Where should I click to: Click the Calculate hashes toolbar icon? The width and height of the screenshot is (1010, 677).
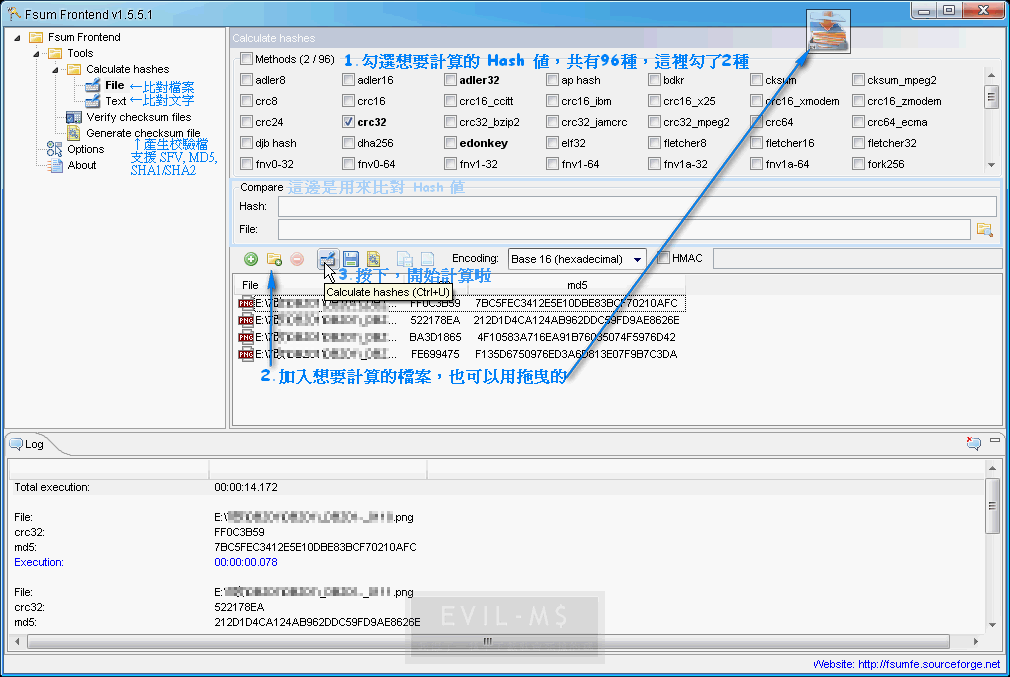click(327, 259)
